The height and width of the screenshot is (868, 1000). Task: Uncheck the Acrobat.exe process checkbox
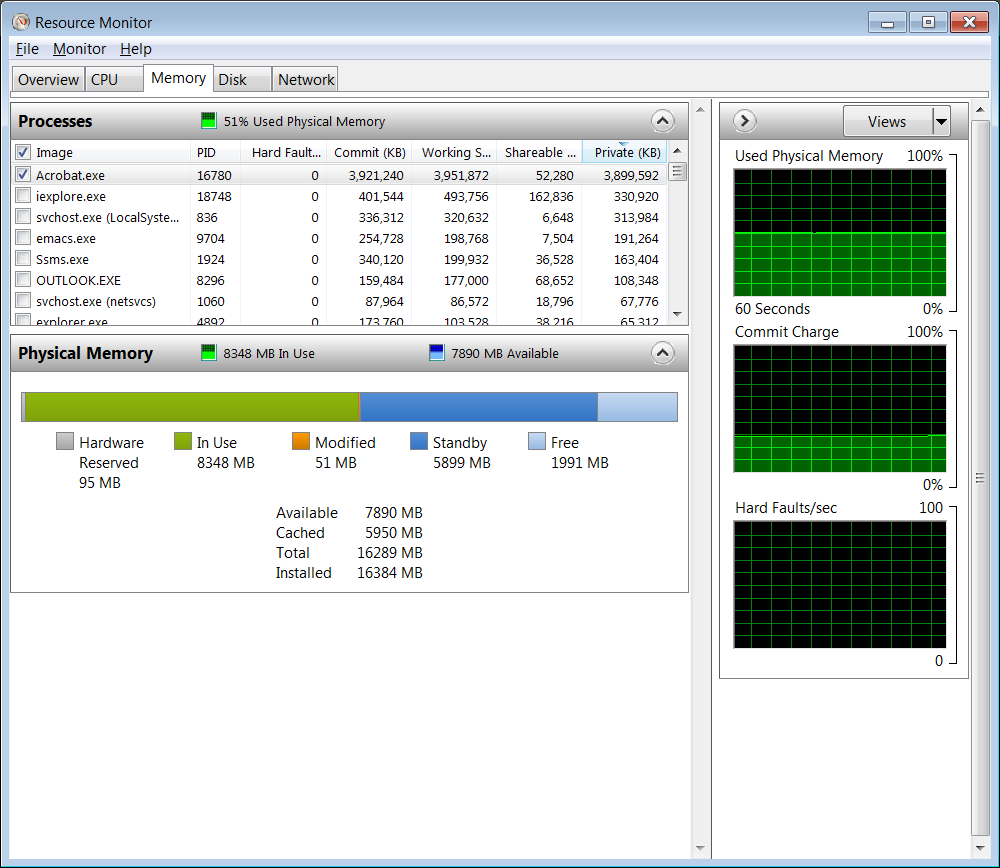click(23, 174)
